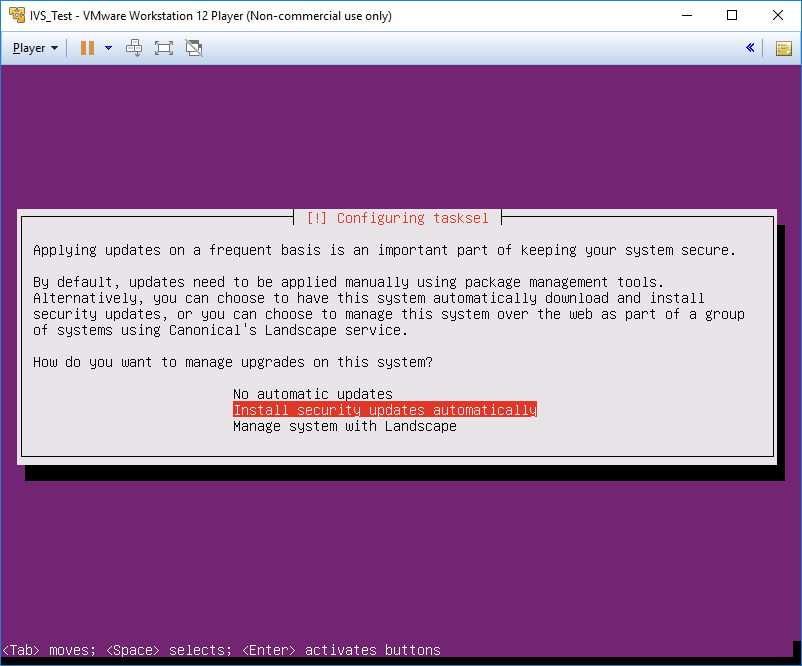Click the 'How do you want to manage upgrades' question
802x666 pixels.
(x=233, y=362)
